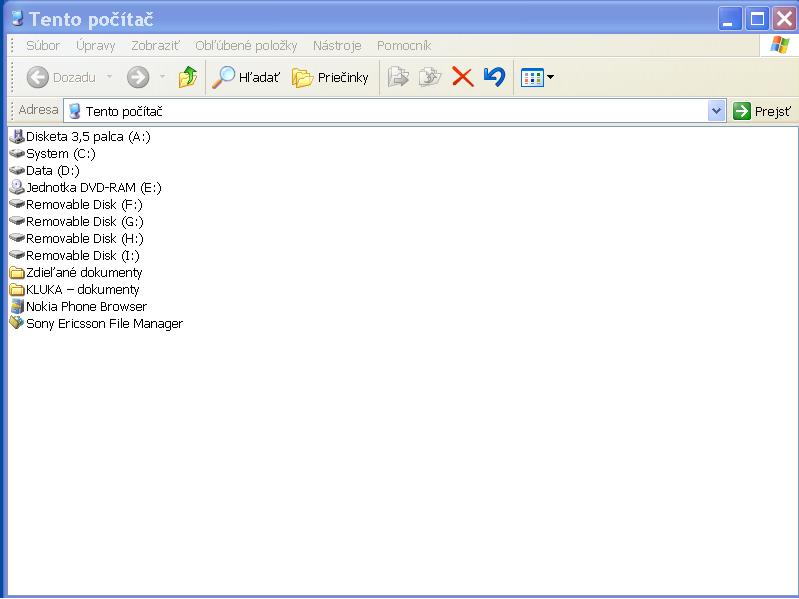This screenshot has width=799, height=599.
Task: Click the red Delete X icon
Action: pyautogui.click(x=462, y=77)
